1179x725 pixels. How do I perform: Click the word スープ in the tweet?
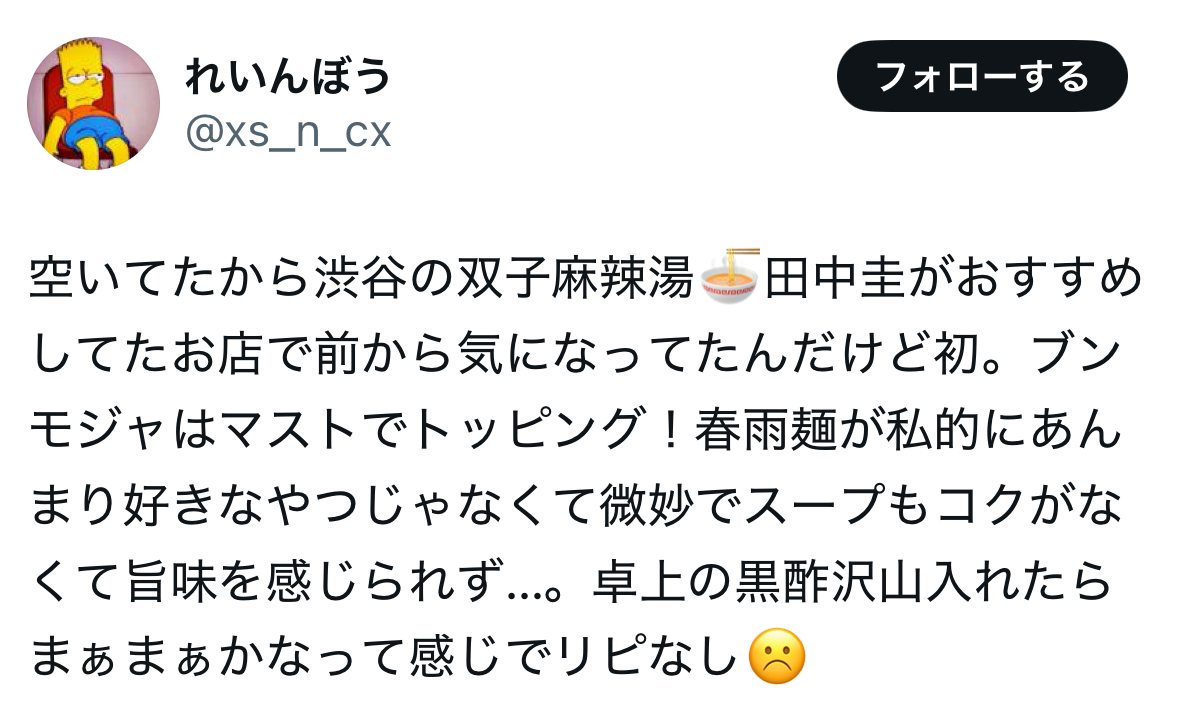[814, 505]
